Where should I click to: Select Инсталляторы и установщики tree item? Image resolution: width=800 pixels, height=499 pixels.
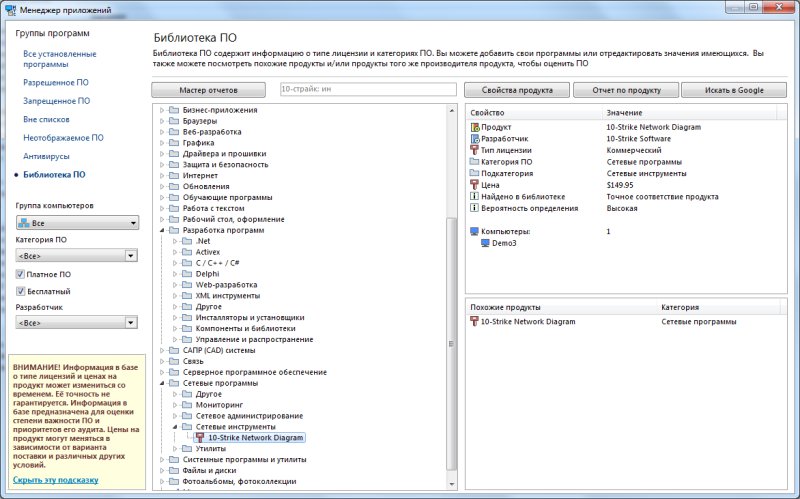(x=250, y=318)
